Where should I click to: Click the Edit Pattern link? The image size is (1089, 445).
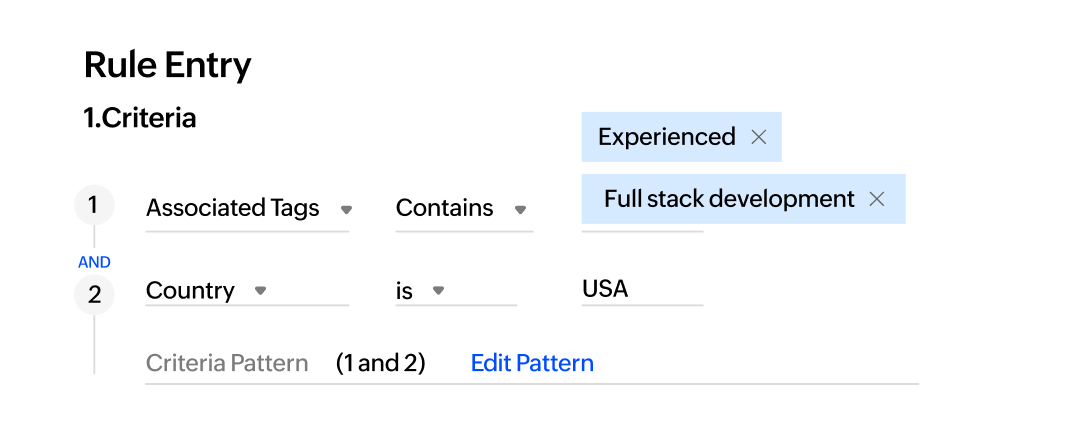(532, 363)
